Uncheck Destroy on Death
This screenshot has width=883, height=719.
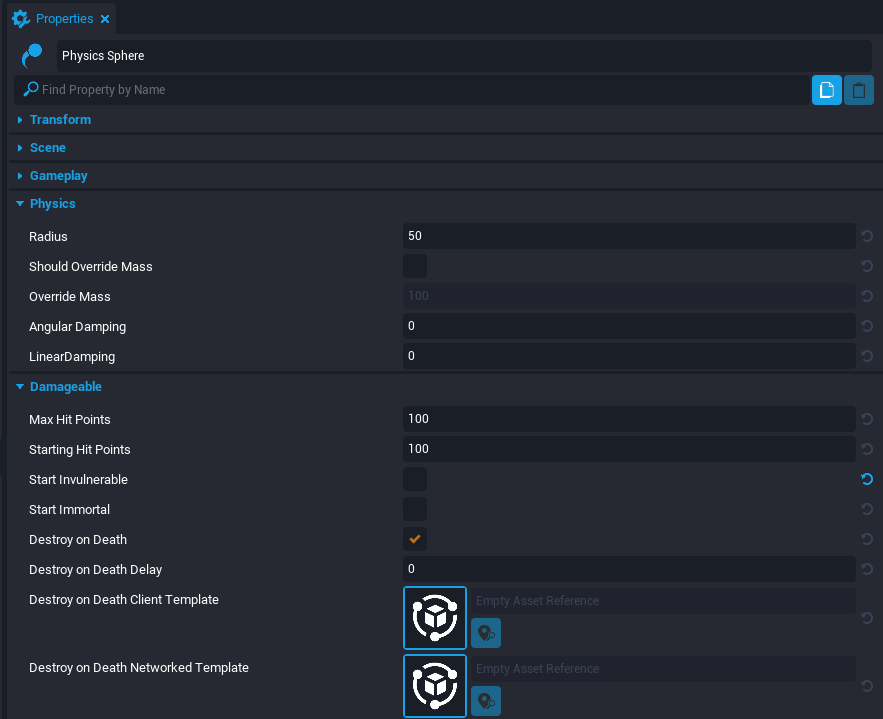pos(415,539)
